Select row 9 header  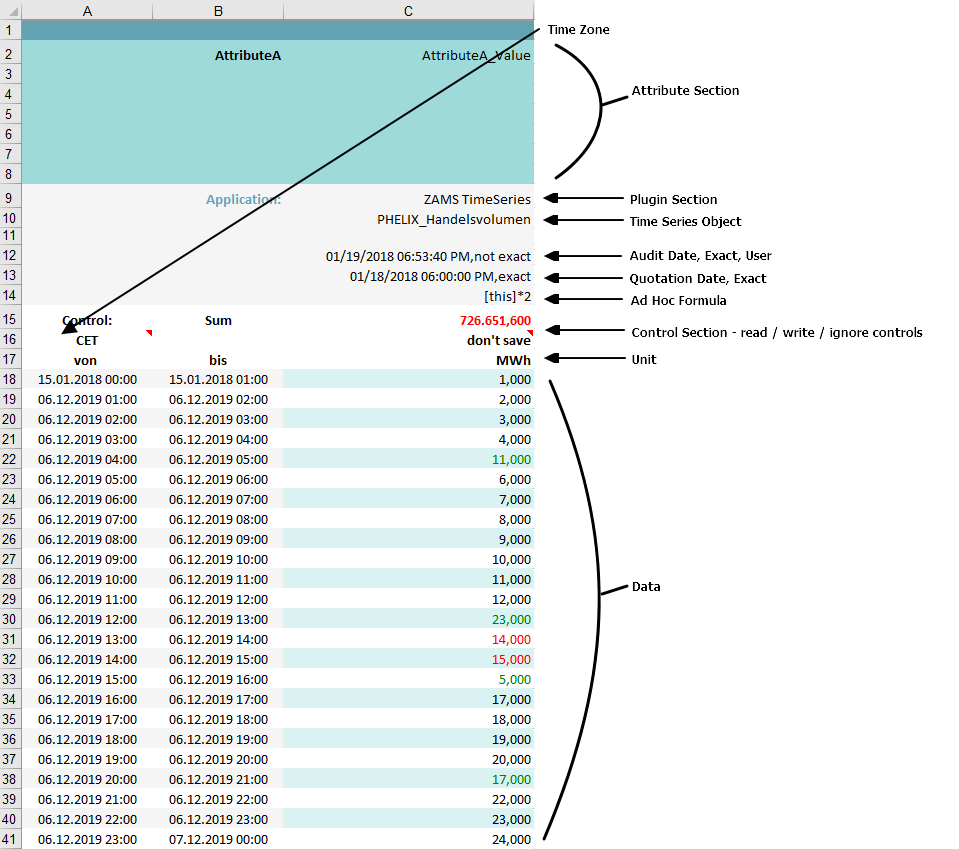10,199
